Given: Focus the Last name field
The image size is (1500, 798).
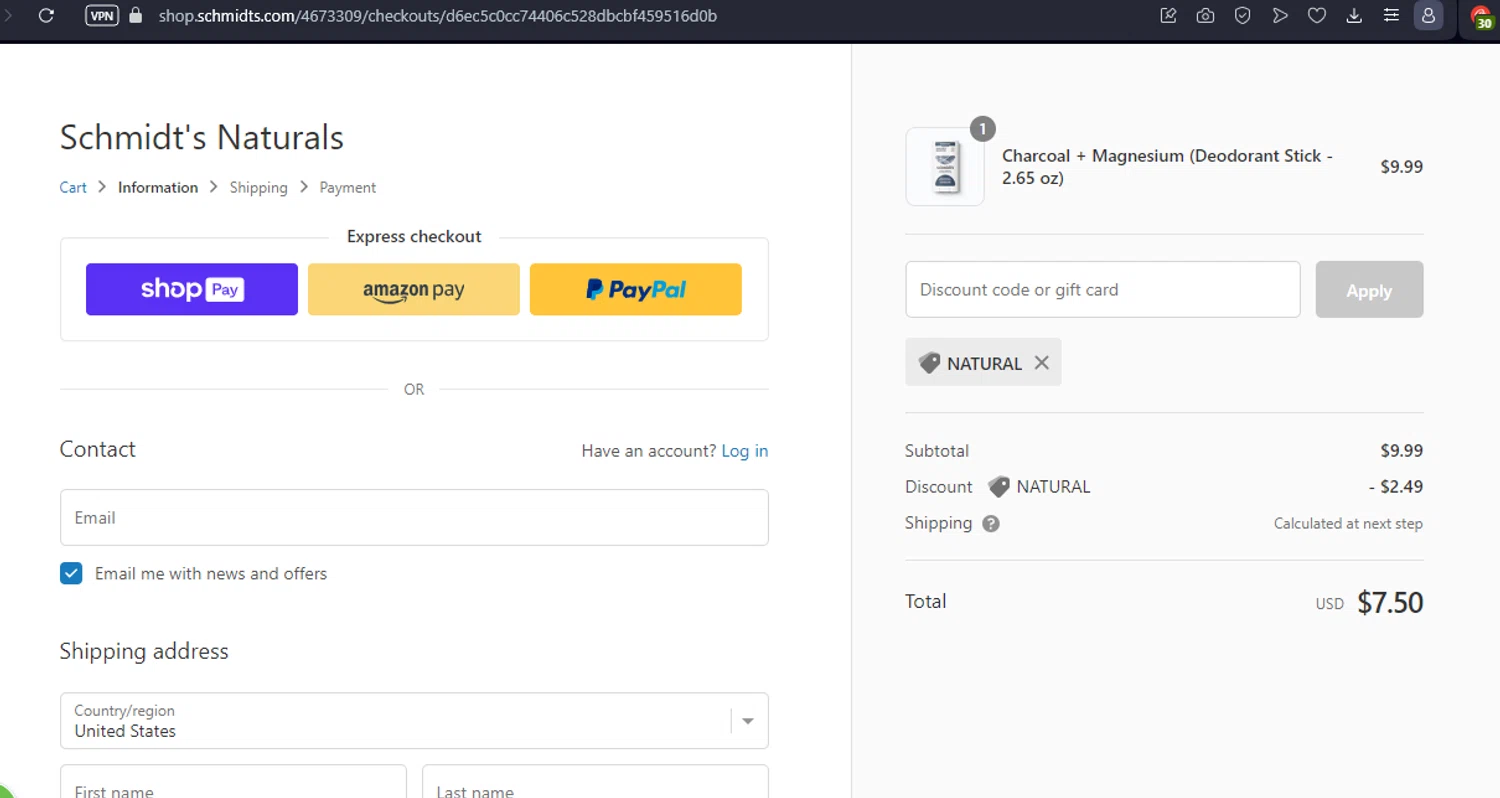Looking at the screenshot, I should 595,781.
